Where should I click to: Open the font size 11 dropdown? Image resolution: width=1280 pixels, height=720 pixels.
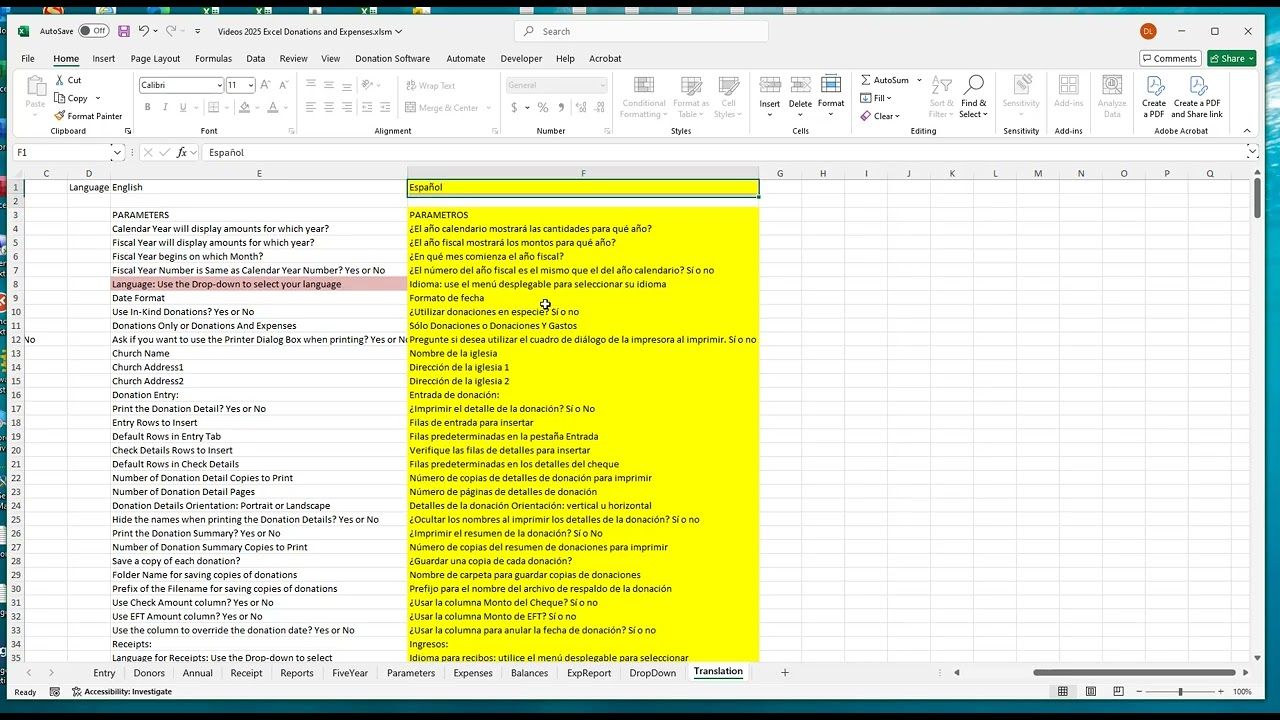[x=250, y=85]
